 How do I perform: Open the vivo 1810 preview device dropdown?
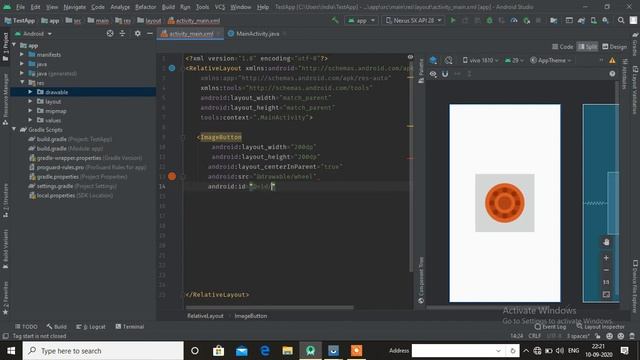[x=480, y=60]
